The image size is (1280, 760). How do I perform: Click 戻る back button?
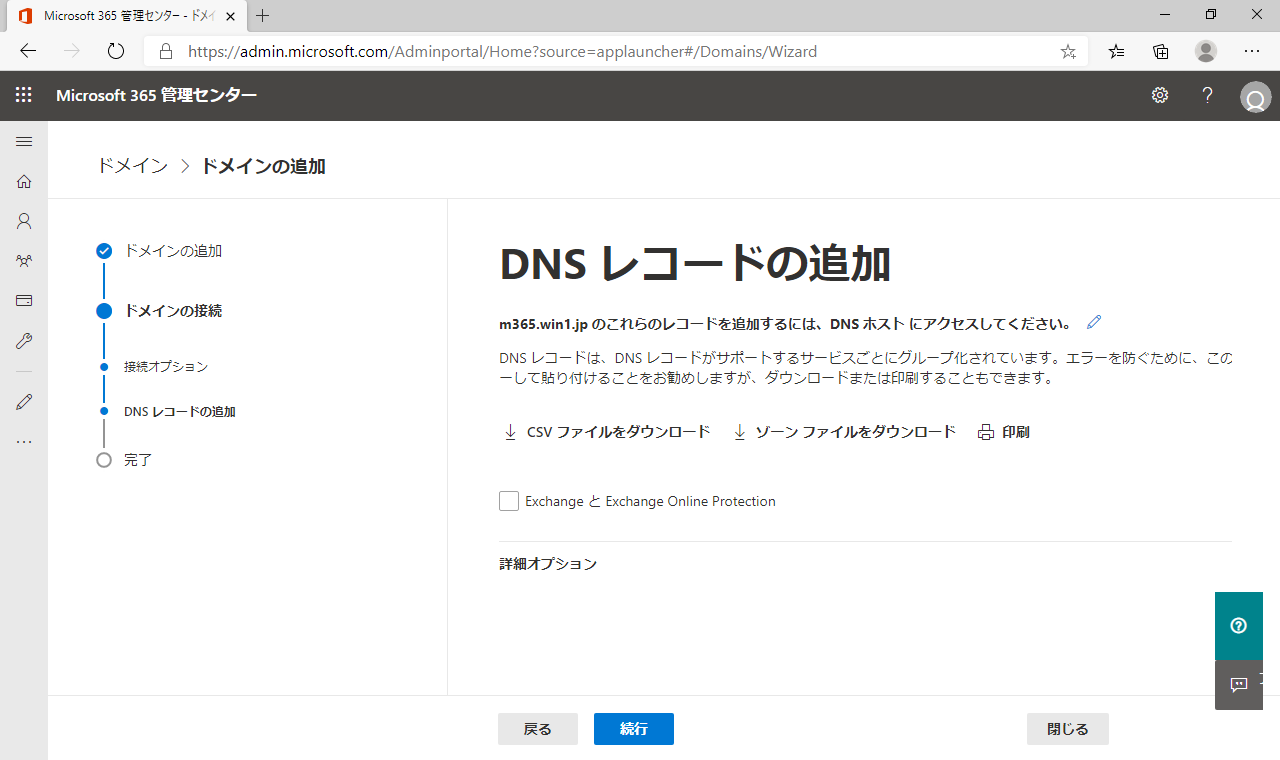538,729
